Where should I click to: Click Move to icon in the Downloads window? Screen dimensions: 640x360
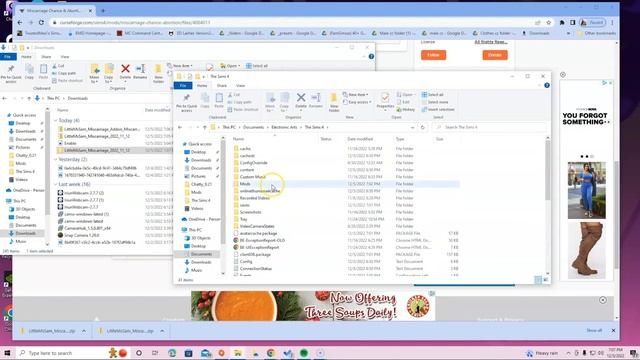[x=95, y=73]
